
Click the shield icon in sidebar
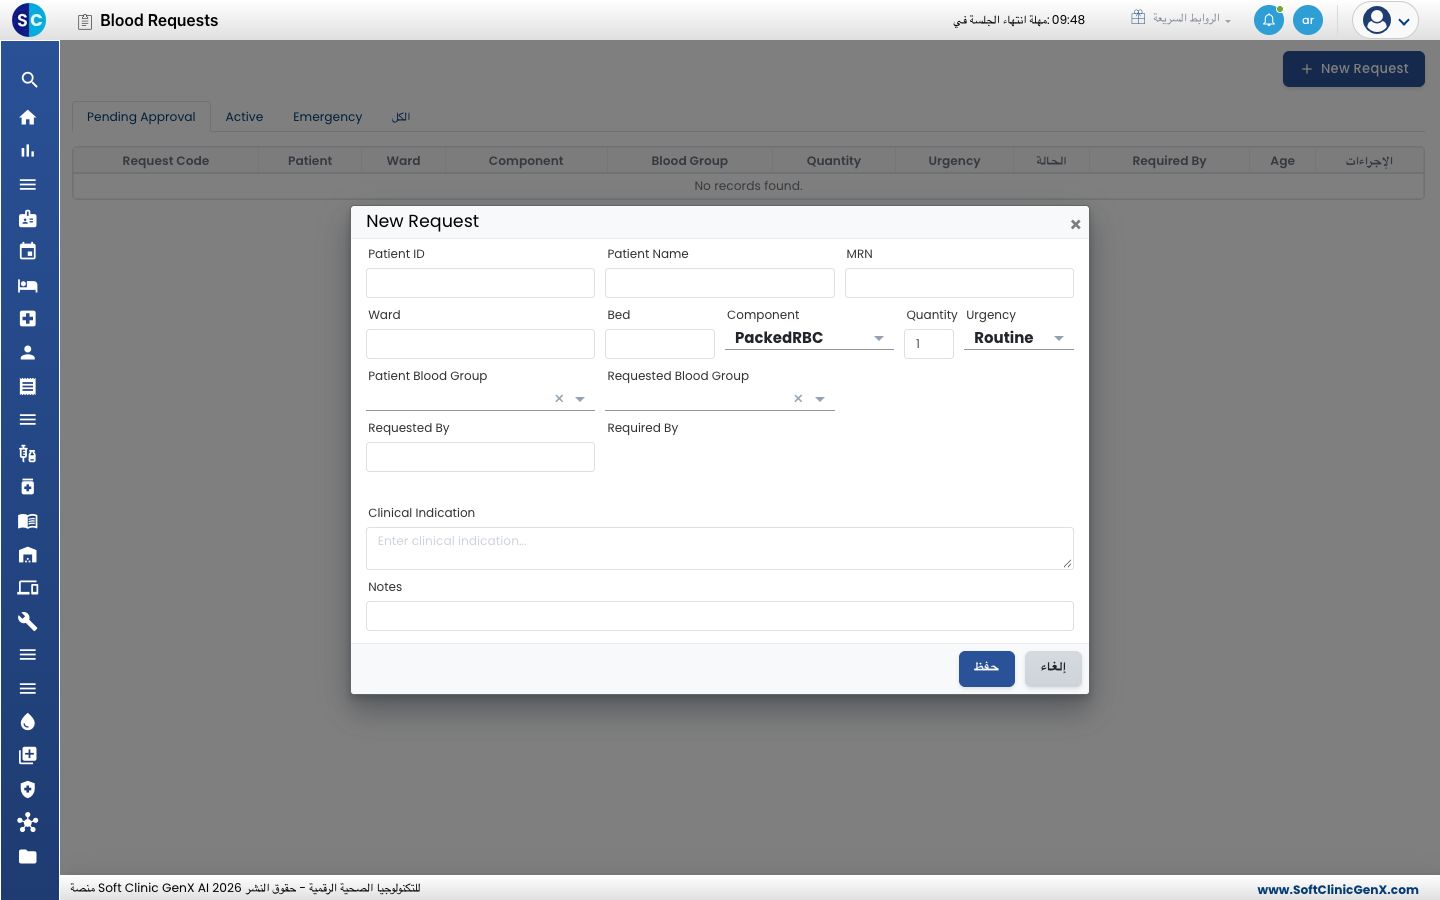pyautogui.click(x=28, y=789)
